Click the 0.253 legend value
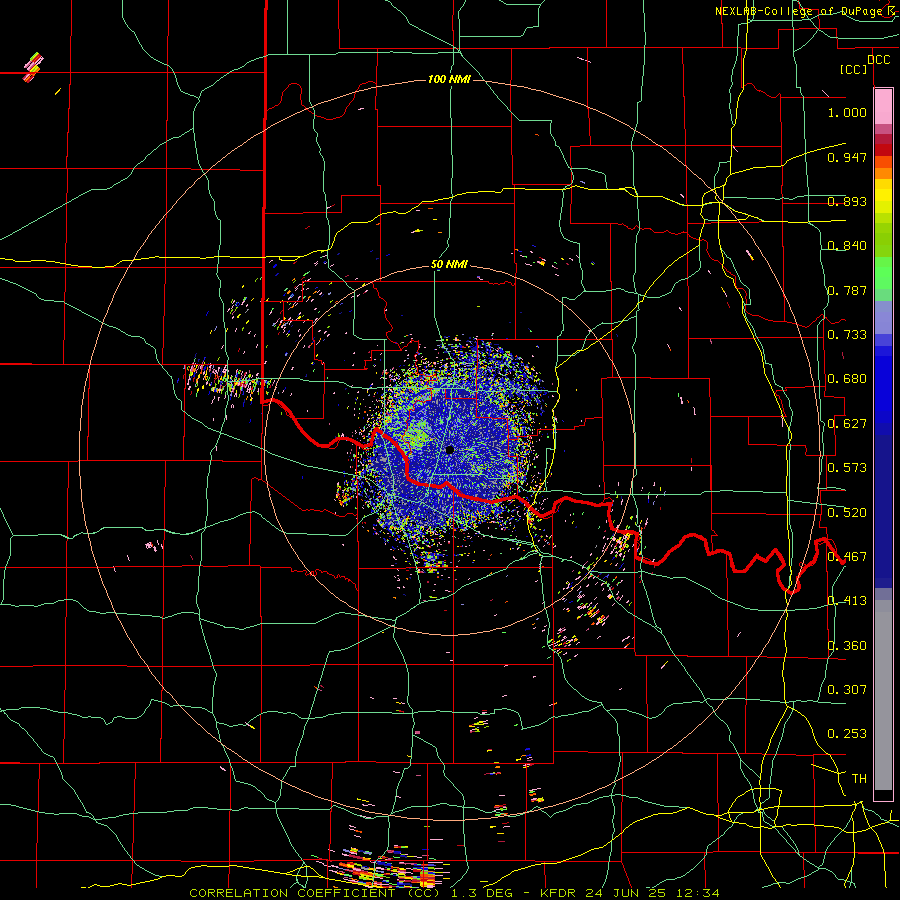900x900 pixels. click(847, 734)
